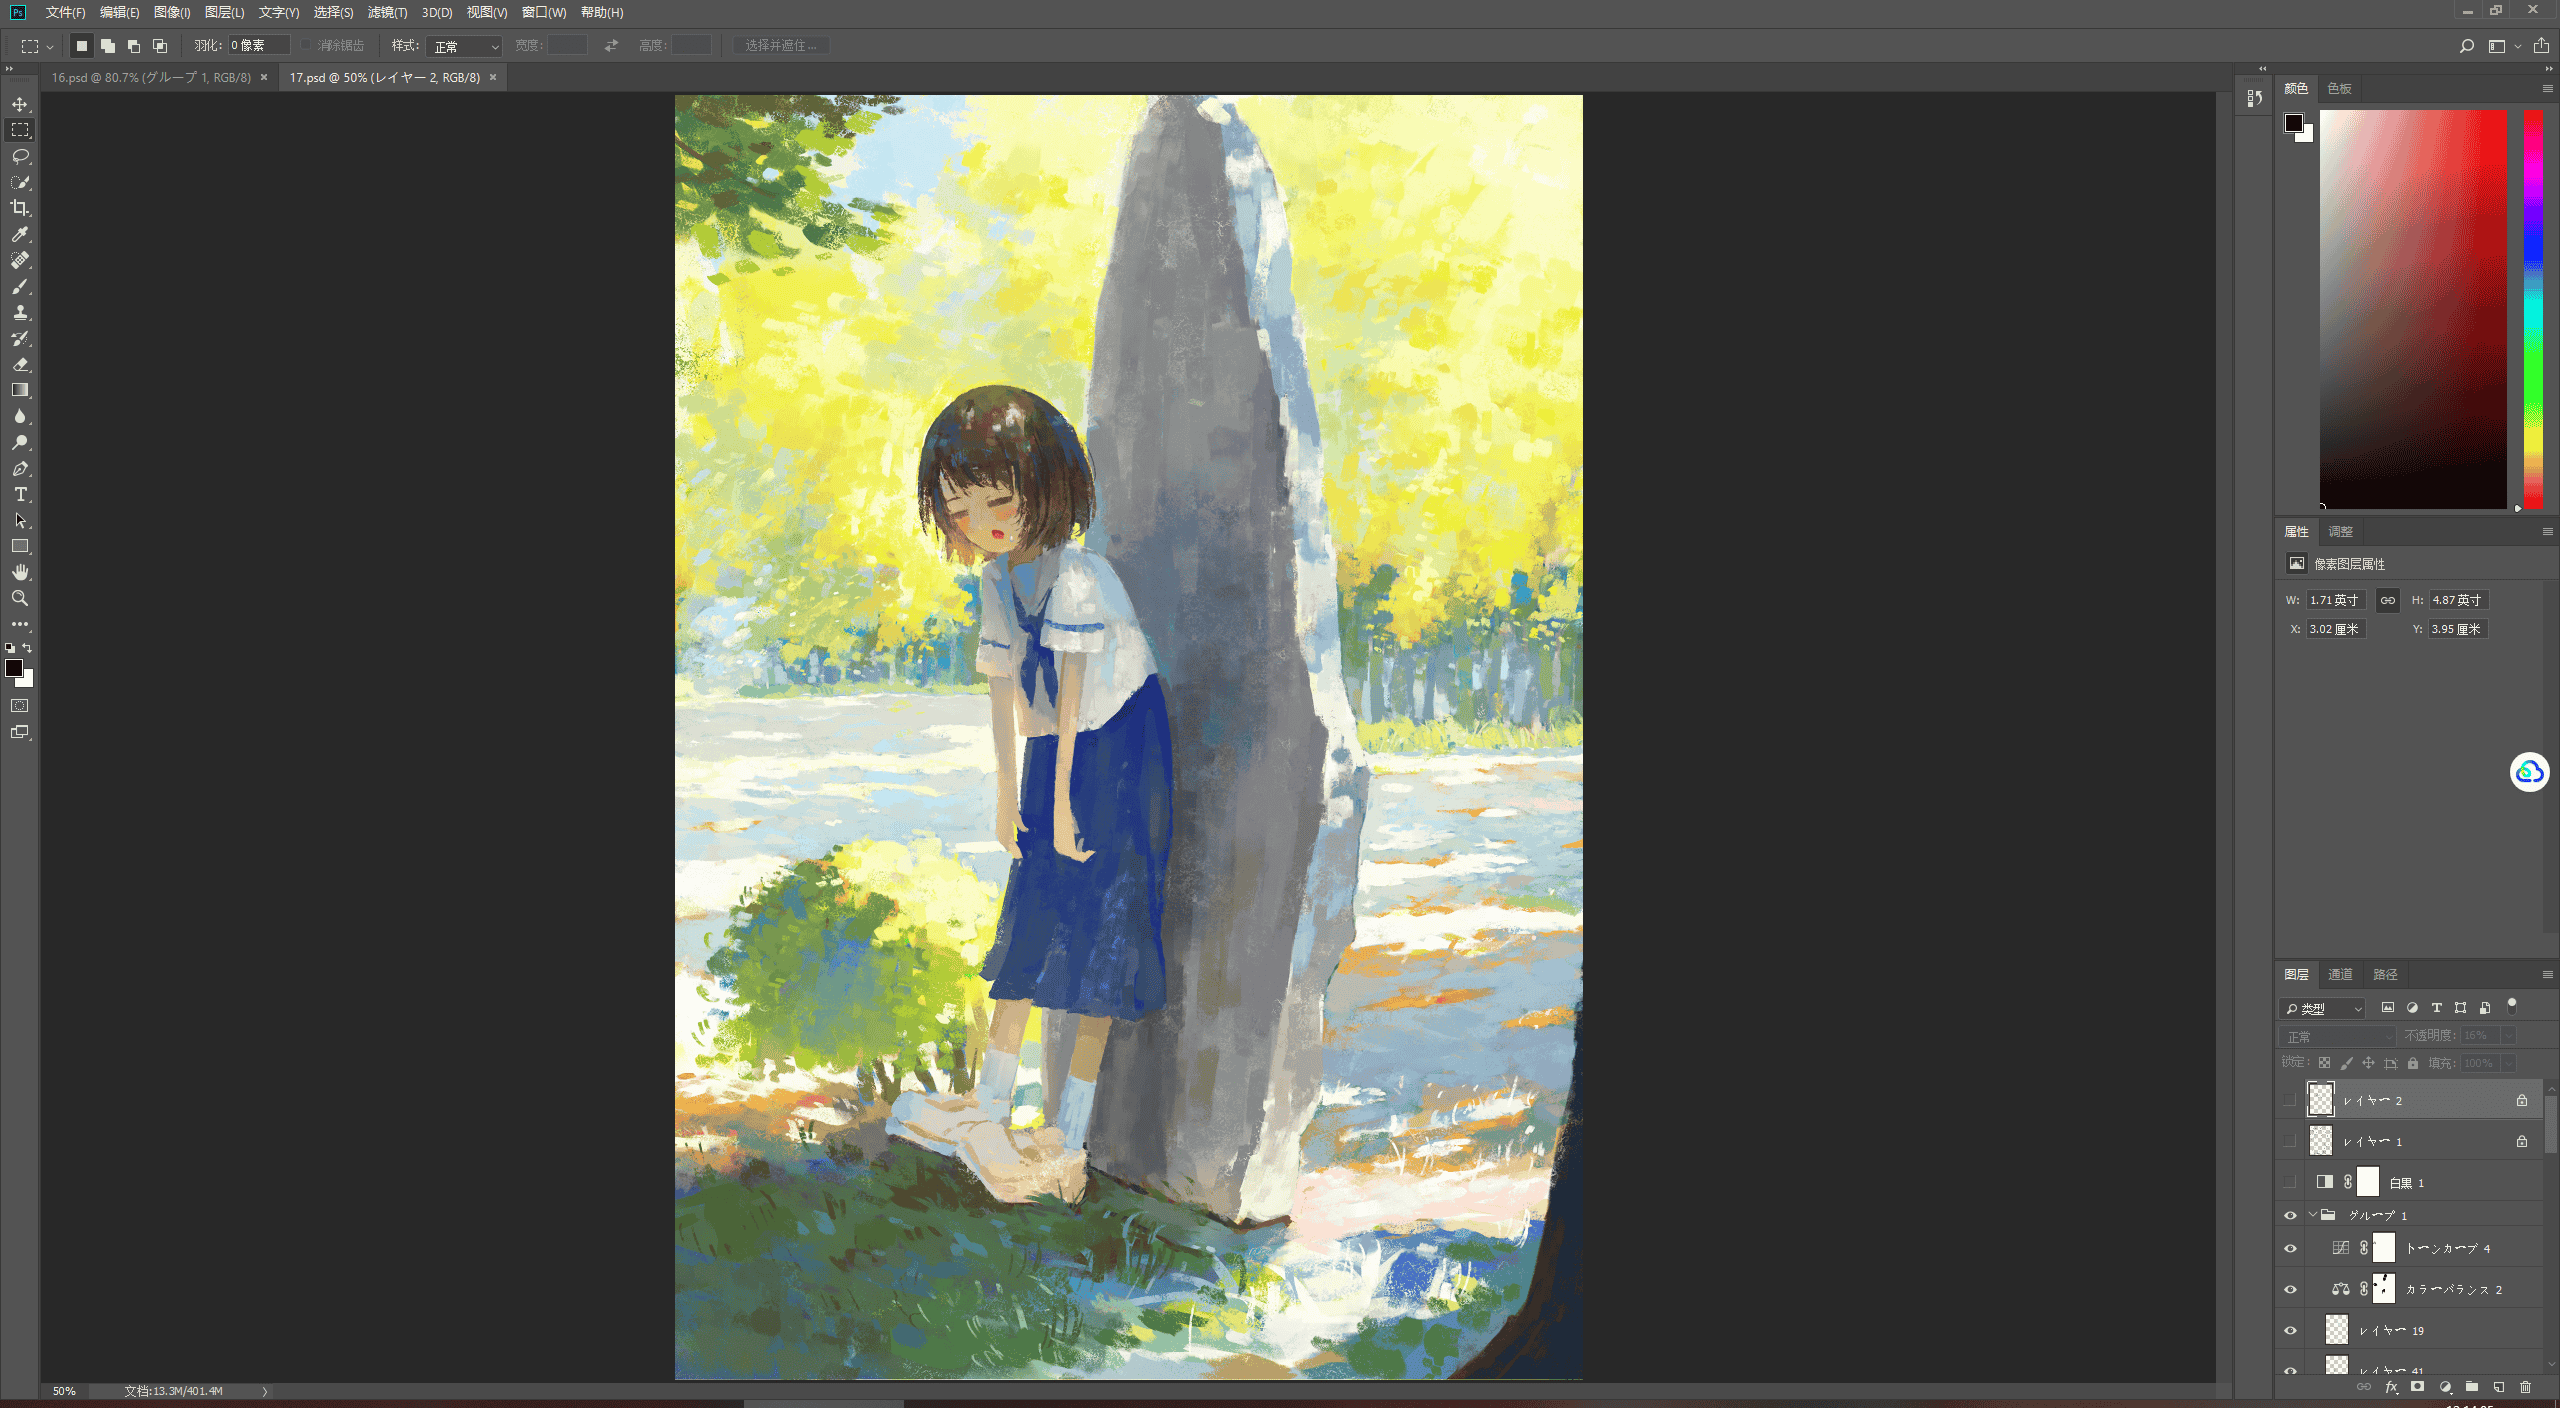Hide the カラーバランス 2 layer

click(x=2290, y=1289)
